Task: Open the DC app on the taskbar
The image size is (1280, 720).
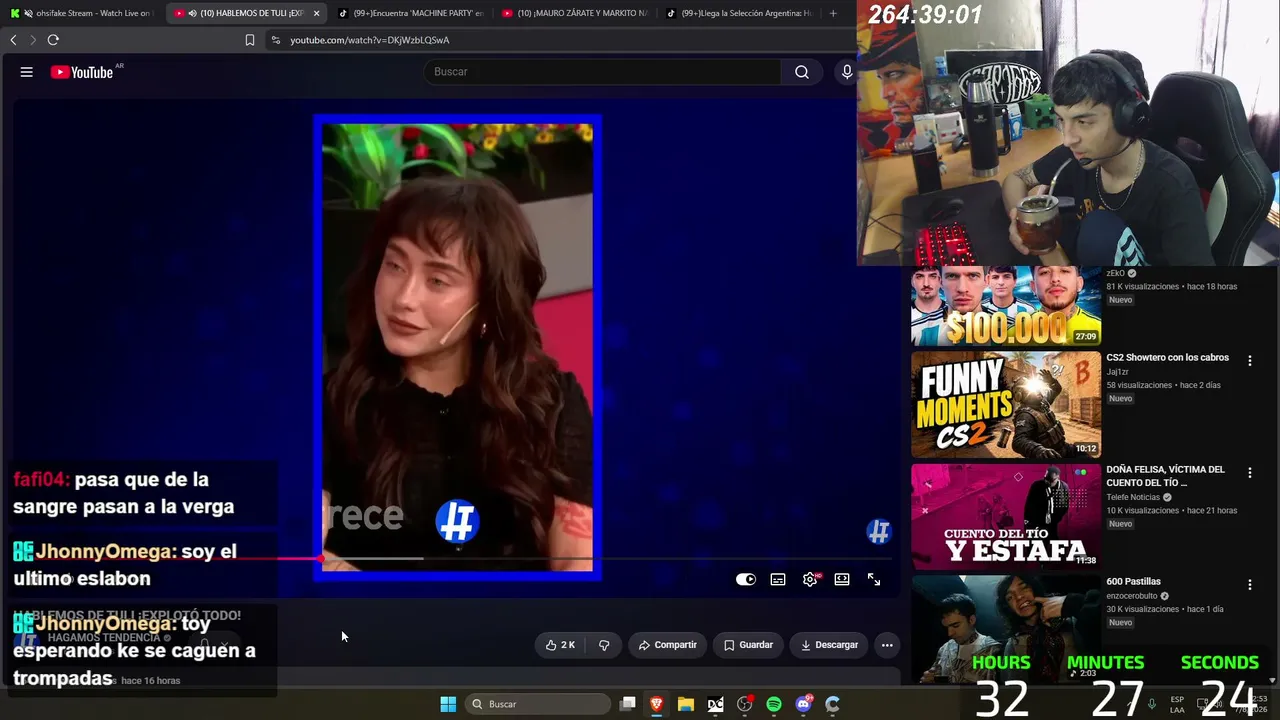Action: [715, 704]
